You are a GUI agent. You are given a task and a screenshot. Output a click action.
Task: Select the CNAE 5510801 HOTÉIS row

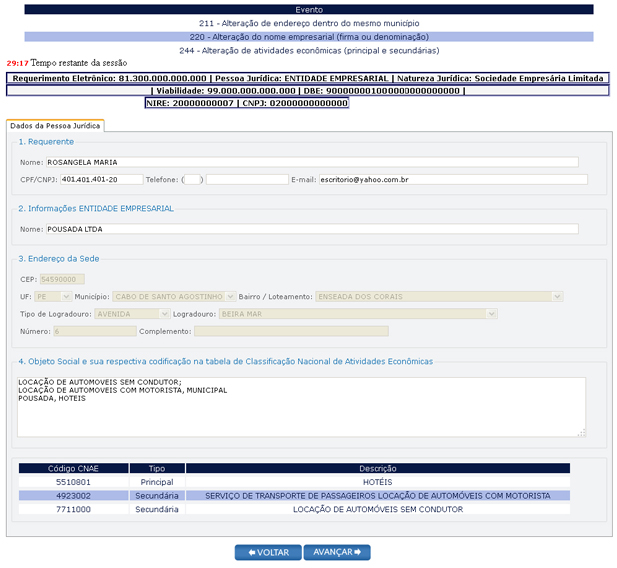point(294,482)
